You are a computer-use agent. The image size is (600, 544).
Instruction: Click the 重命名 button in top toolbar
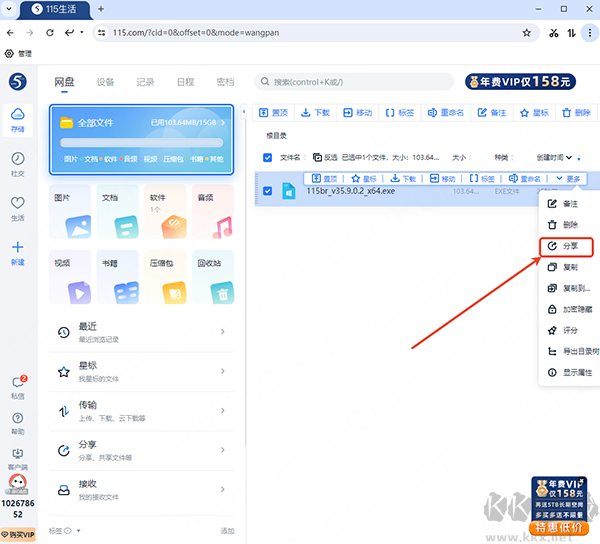pos(445,113)
